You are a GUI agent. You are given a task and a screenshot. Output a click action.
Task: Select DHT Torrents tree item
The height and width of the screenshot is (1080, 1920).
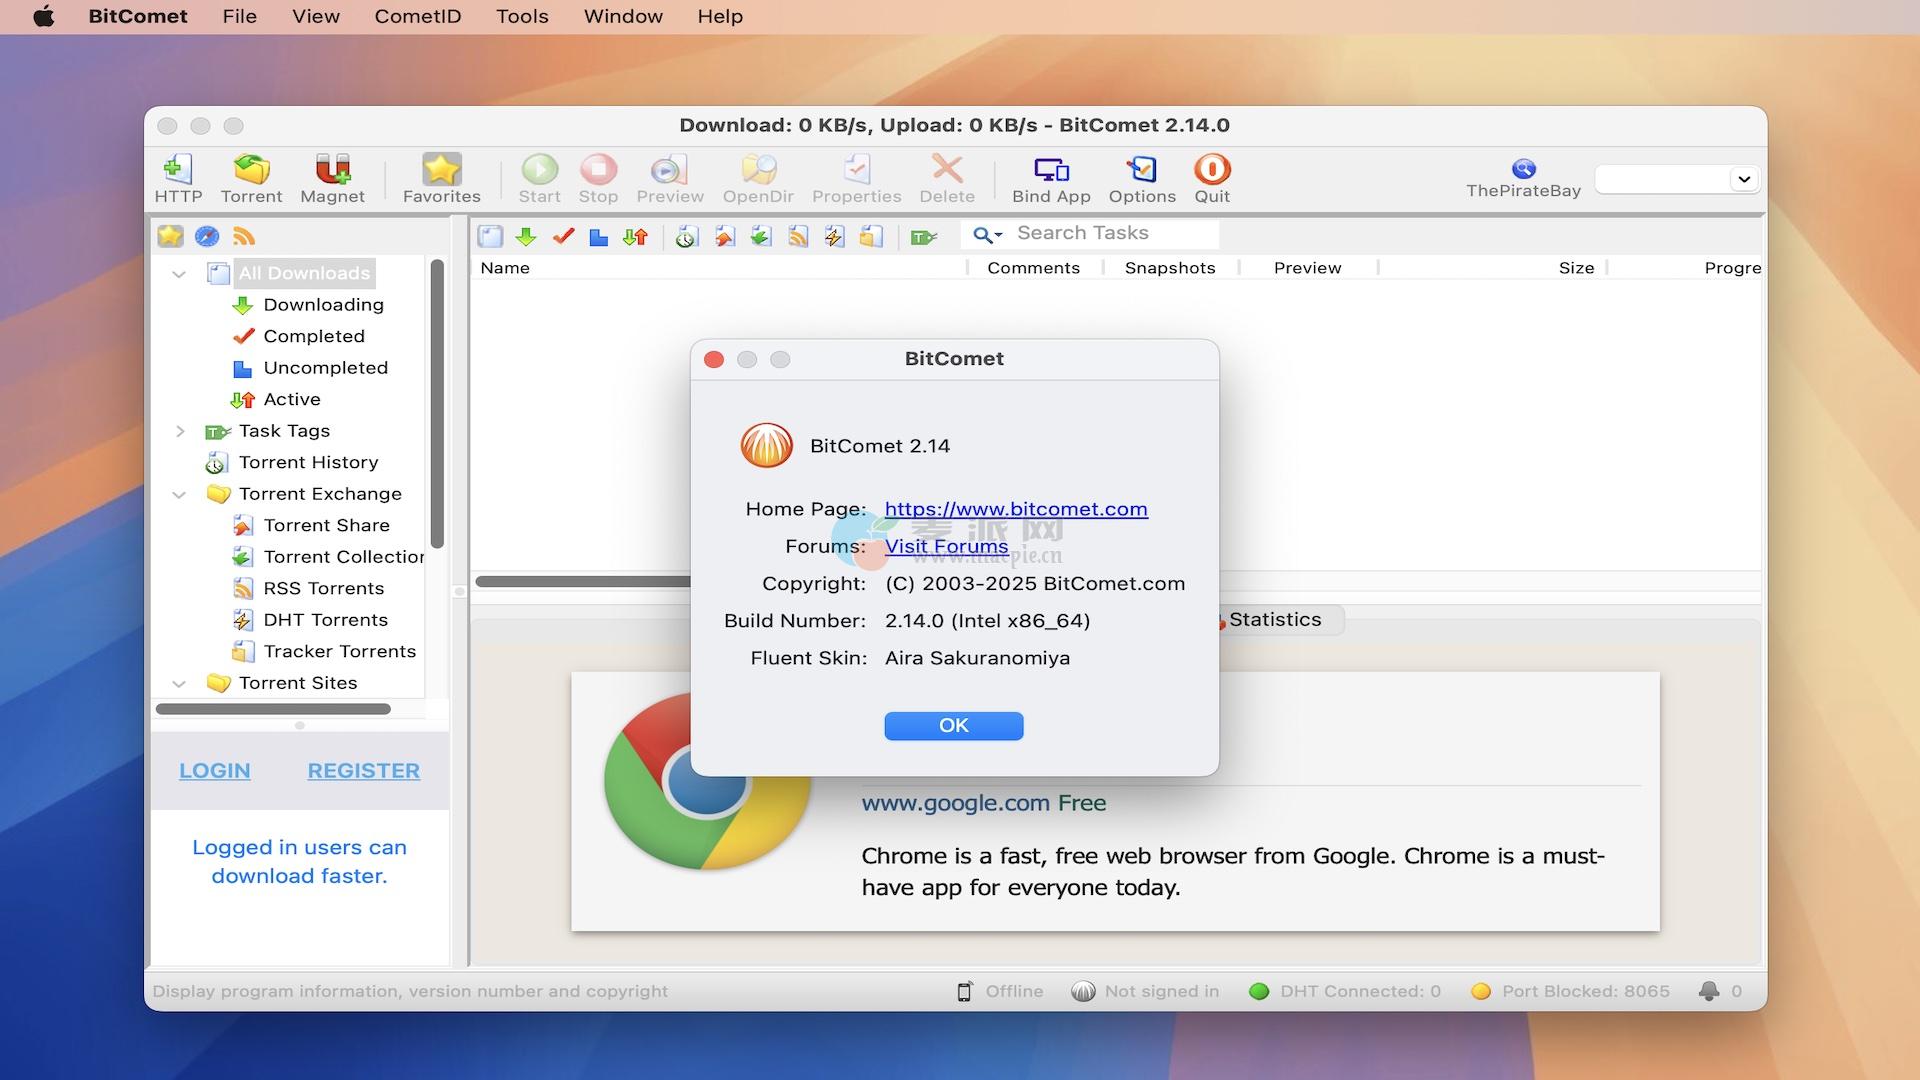pos(325,620)
